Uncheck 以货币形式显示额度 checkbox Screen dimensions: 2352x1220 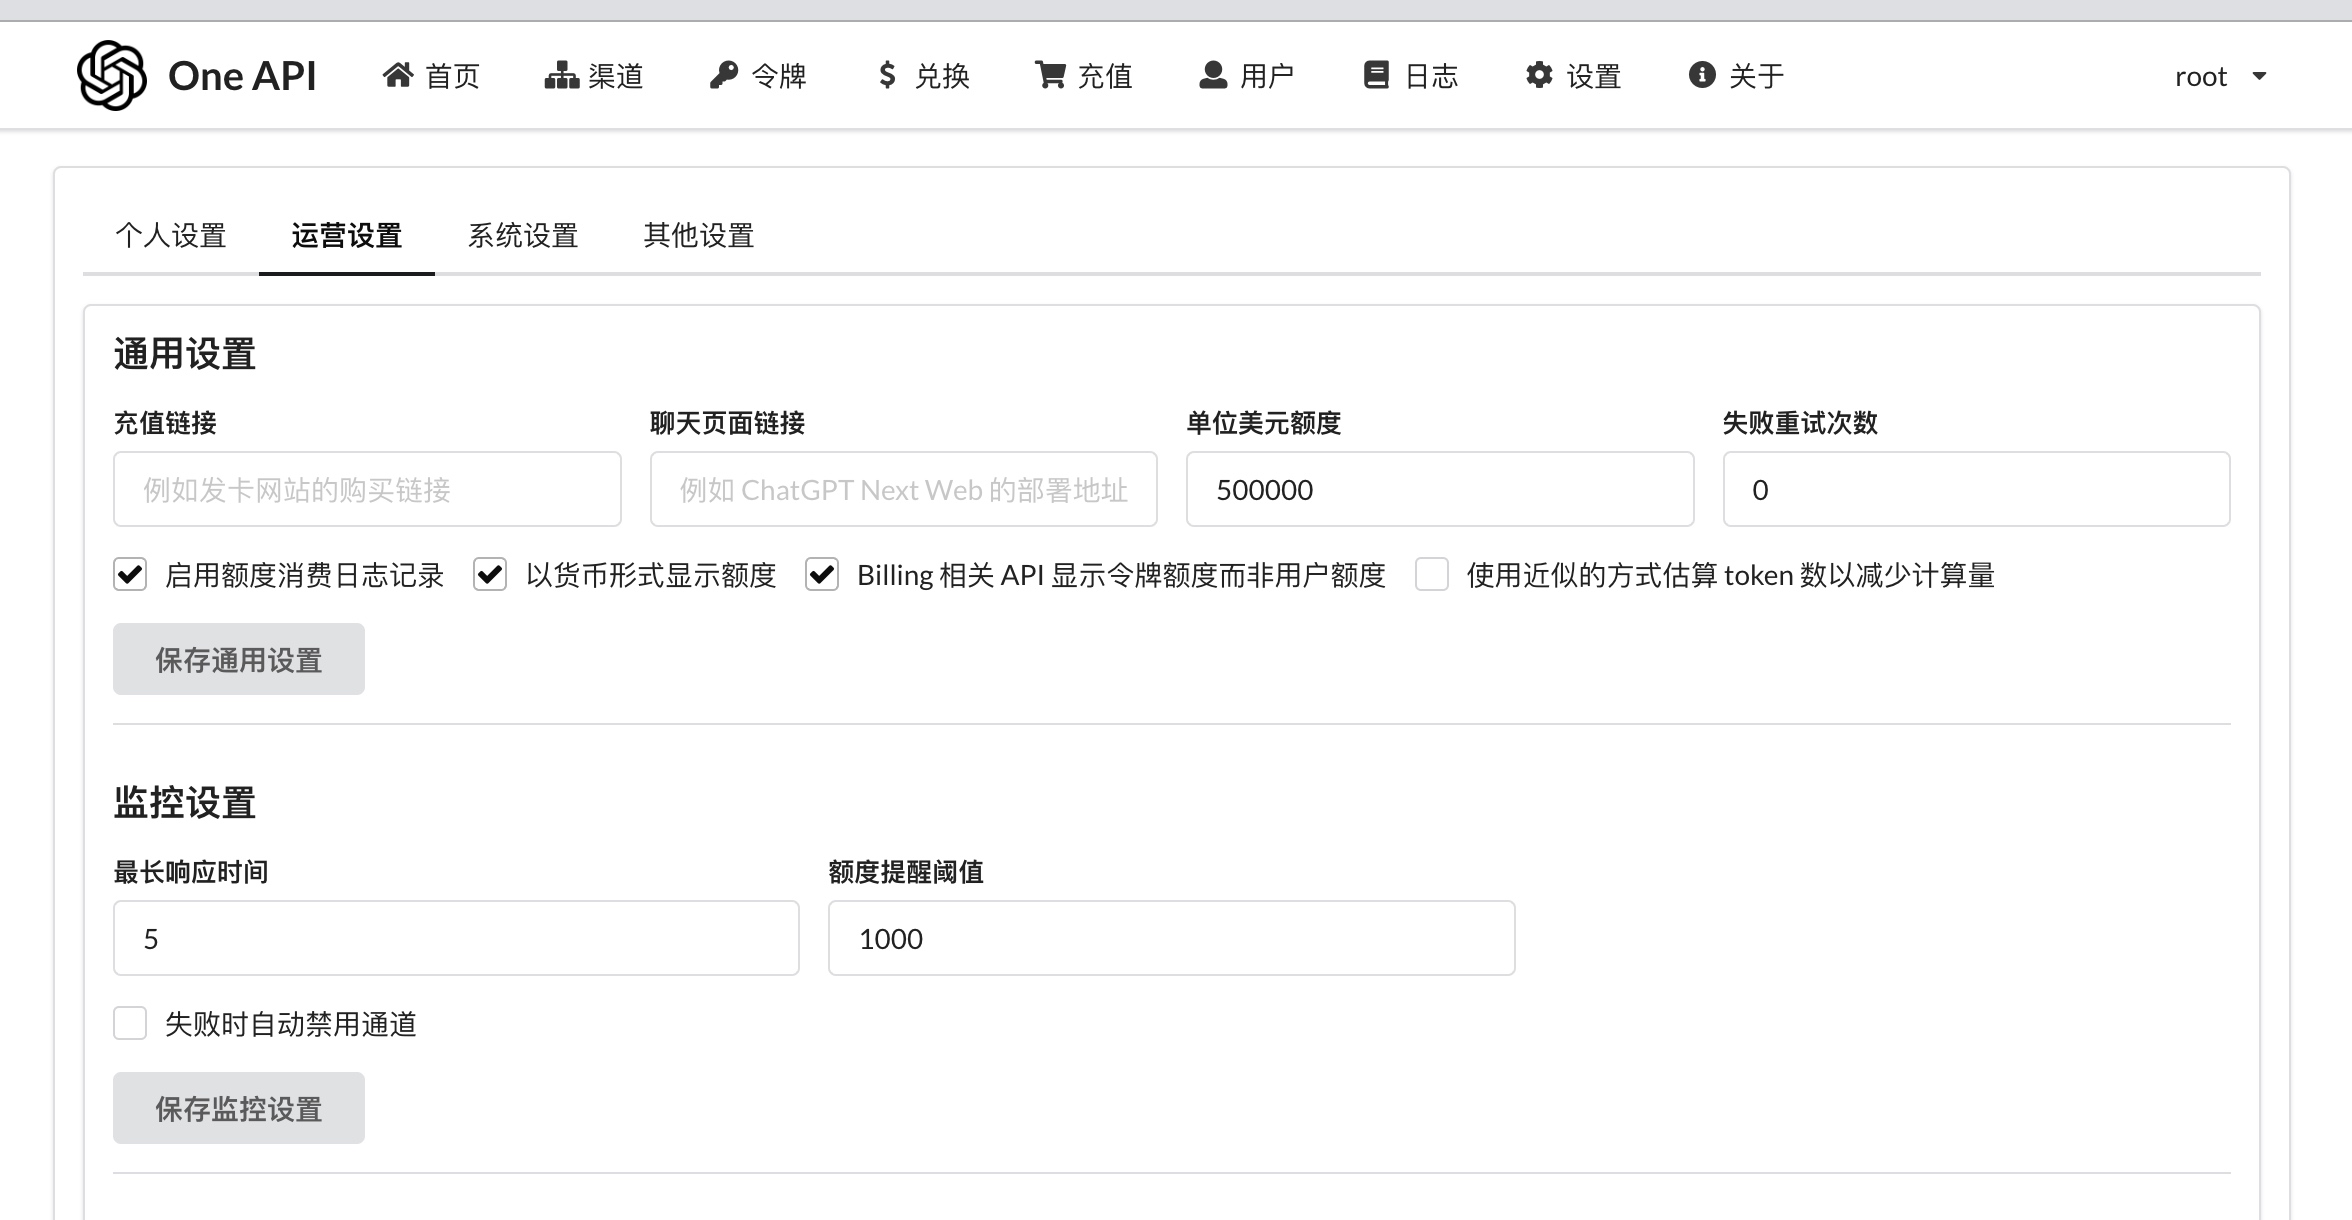pyautogui.click(x=490, y=575)
